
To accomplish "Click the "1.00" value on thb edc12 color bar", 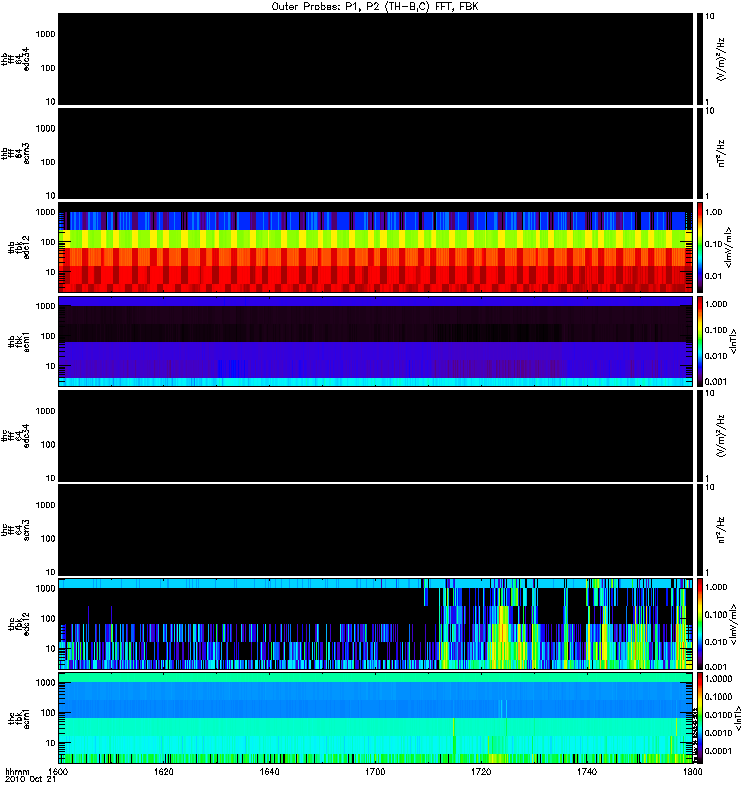I will click(x=713, y=212).
